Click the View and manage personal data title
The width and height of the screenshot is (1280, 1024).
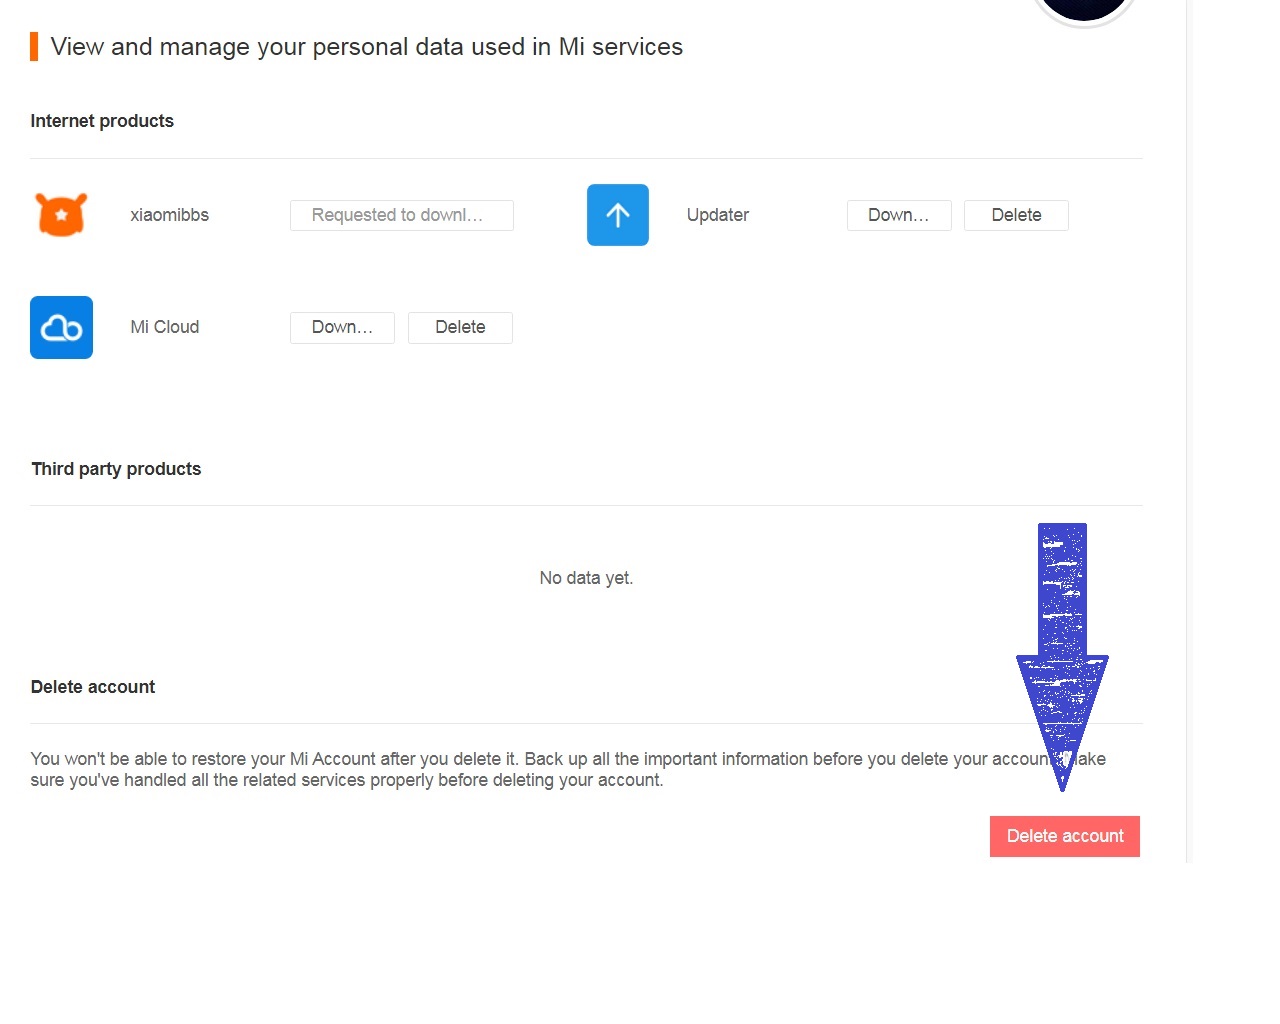click(x=367, y=47)
